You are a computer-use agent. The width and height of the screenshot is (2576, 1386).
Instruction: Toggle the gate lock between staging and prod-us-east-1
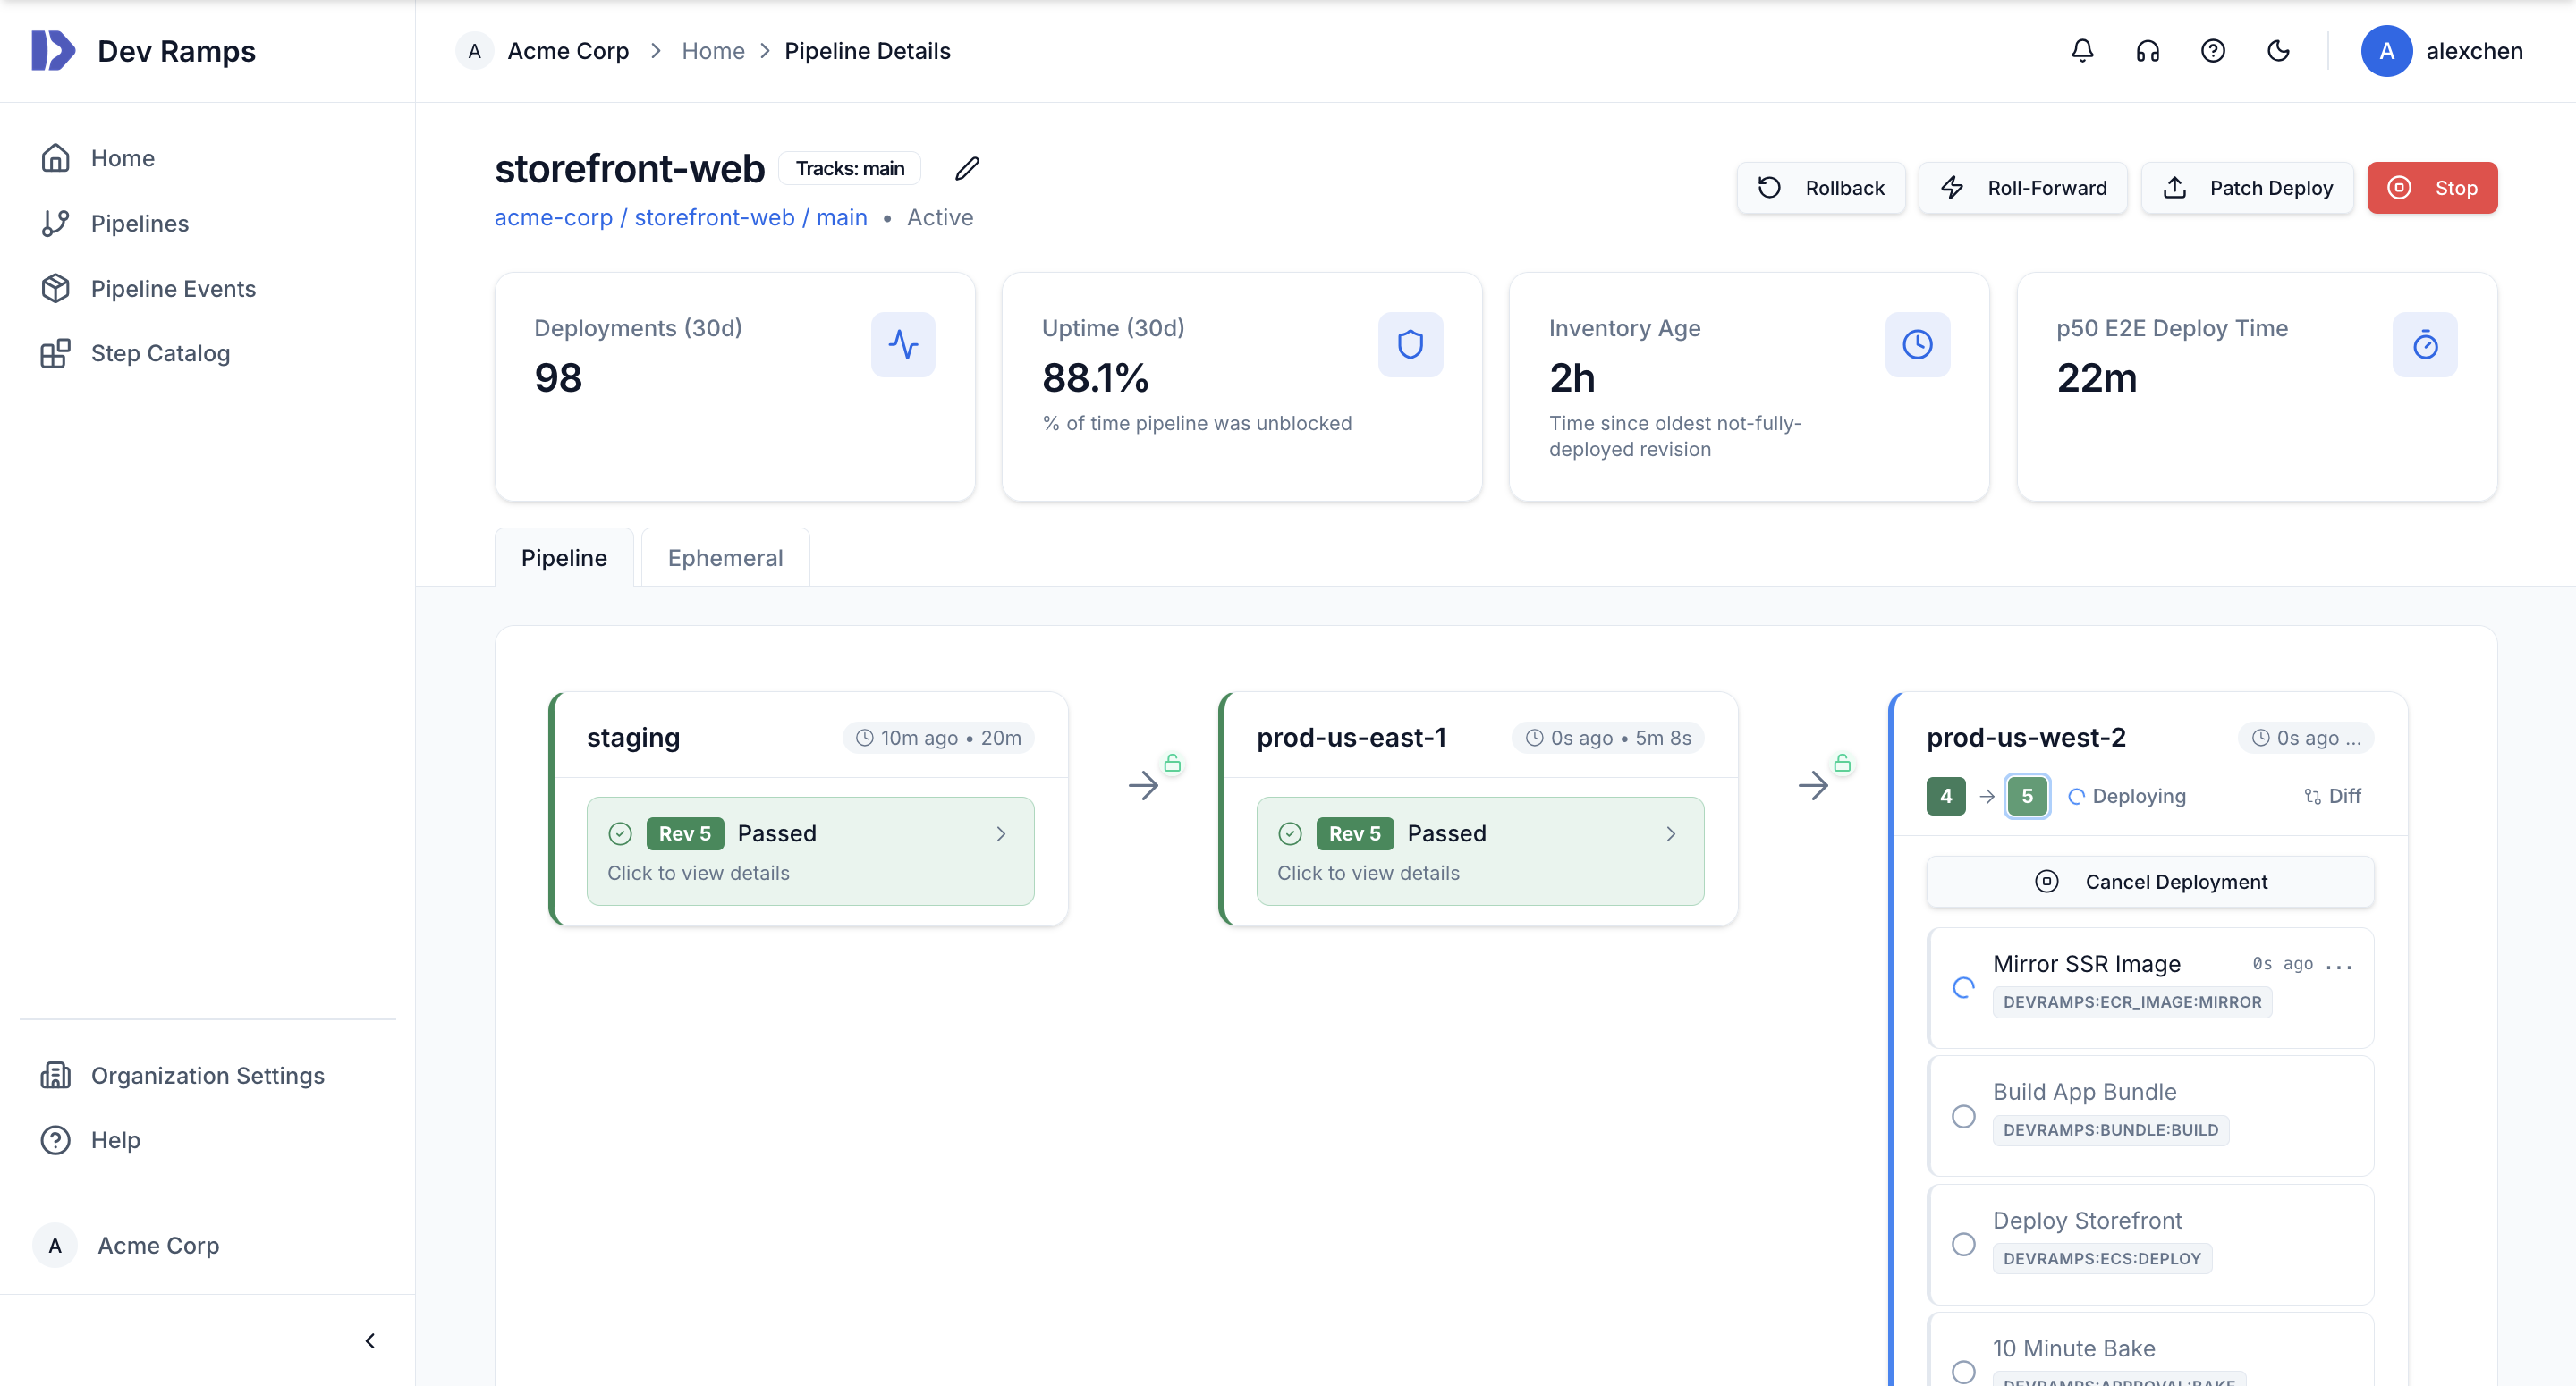(1172, 763)
